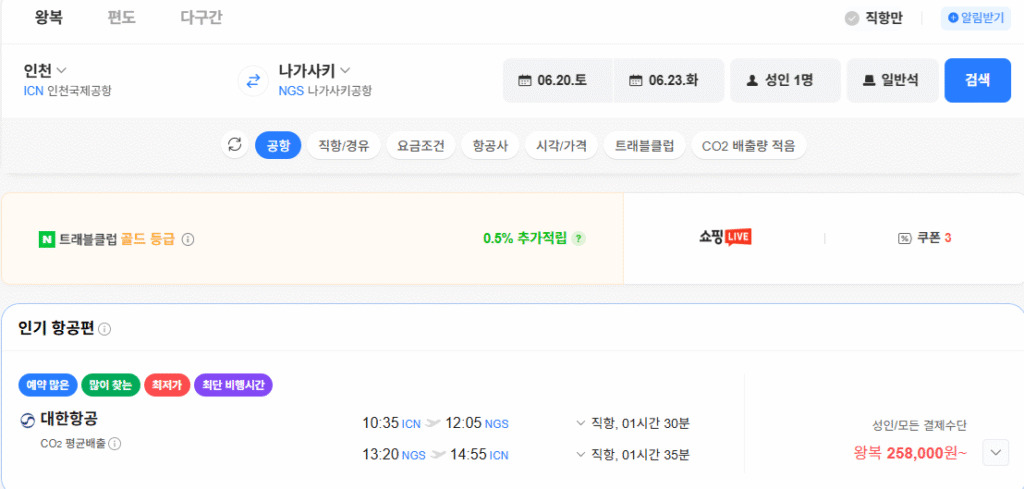Click the ICN 인천국제공항 label
Viewport: 1024px width, 489px height.
click(67, 91)
